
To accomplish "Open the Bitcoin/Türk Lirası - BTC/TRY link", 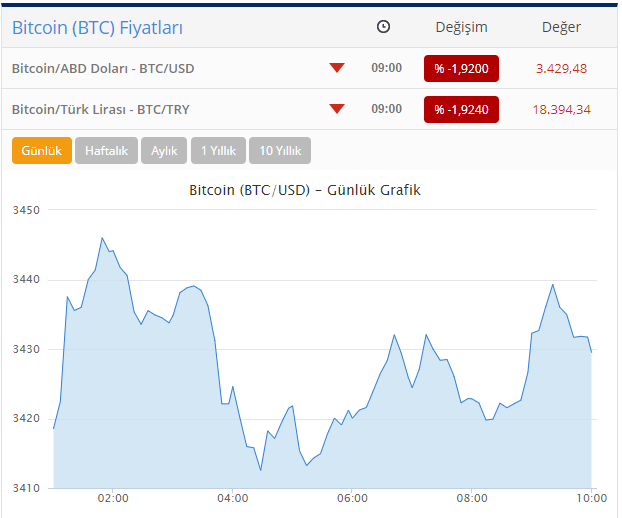I will tap(101, 109).
